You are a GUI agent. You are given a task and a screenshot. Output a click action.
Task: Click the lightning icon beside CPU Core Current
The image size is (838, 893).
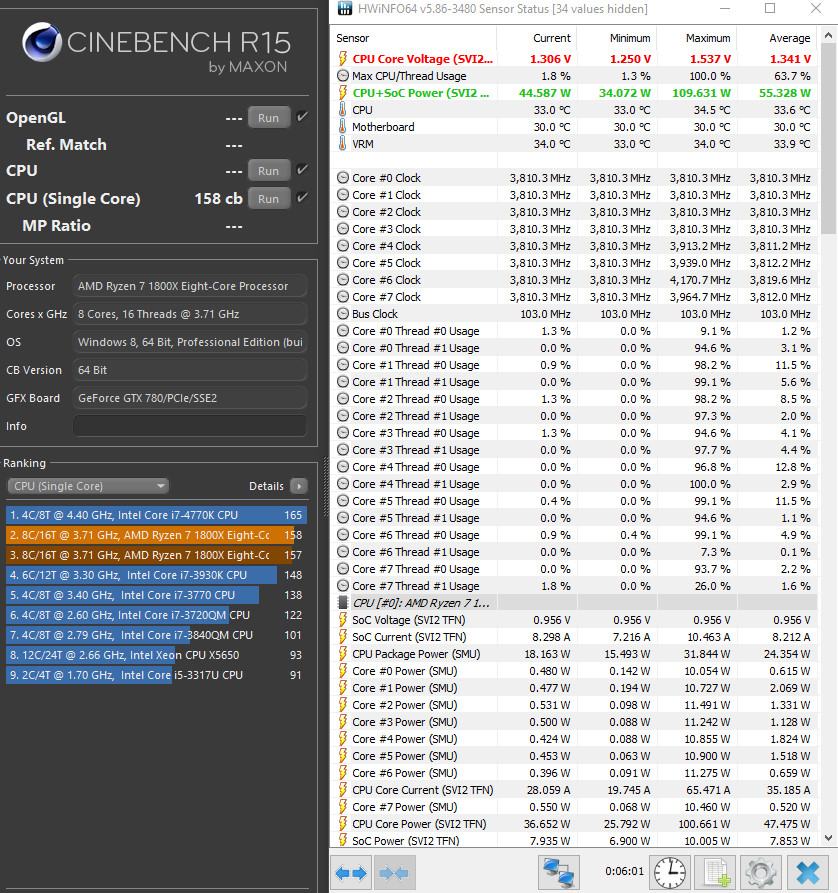[342, 790]
